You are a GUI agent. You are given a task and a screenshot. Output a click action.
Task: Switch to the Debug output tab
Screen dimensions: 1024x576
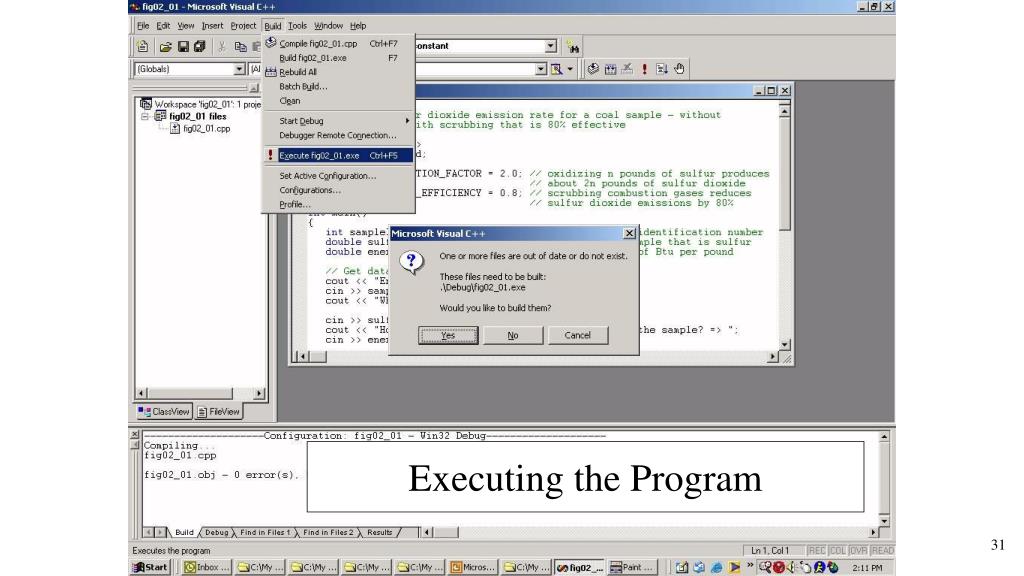coord(216,532)
